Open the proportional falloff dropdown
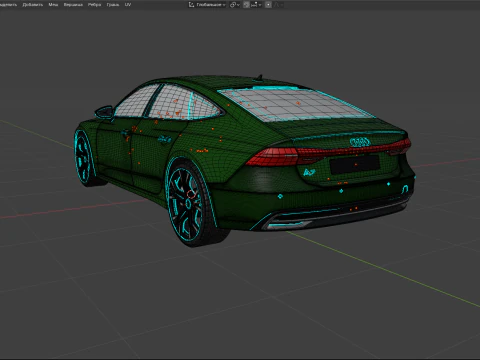 278,5
